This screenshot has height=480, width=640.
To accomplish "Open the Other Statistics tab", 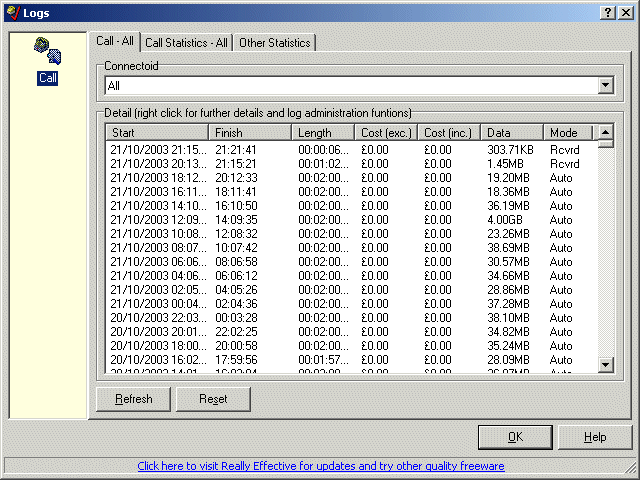I will pos(275,42).
